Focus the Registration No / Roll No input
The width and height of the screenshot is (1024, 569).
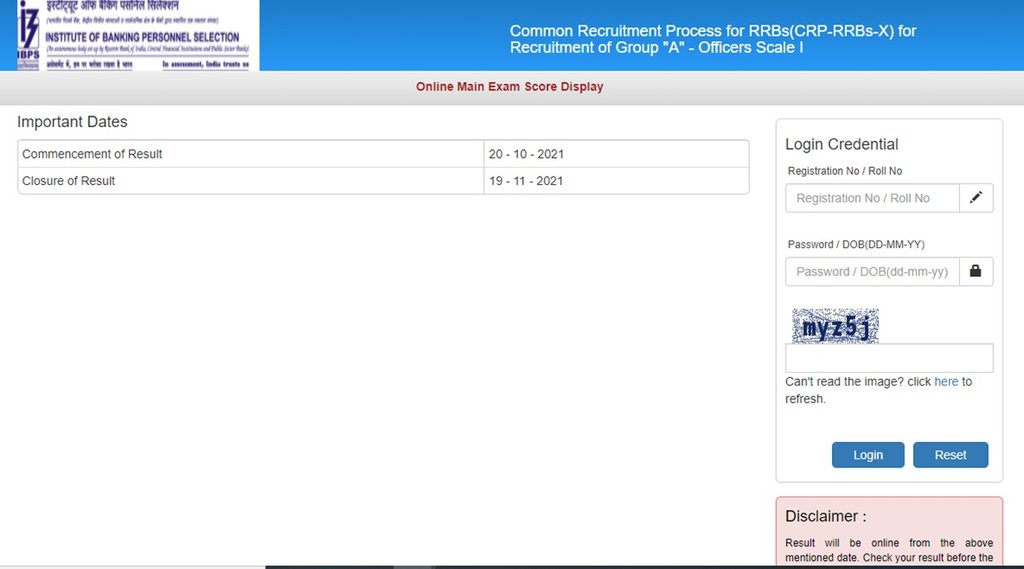(872, 198)
